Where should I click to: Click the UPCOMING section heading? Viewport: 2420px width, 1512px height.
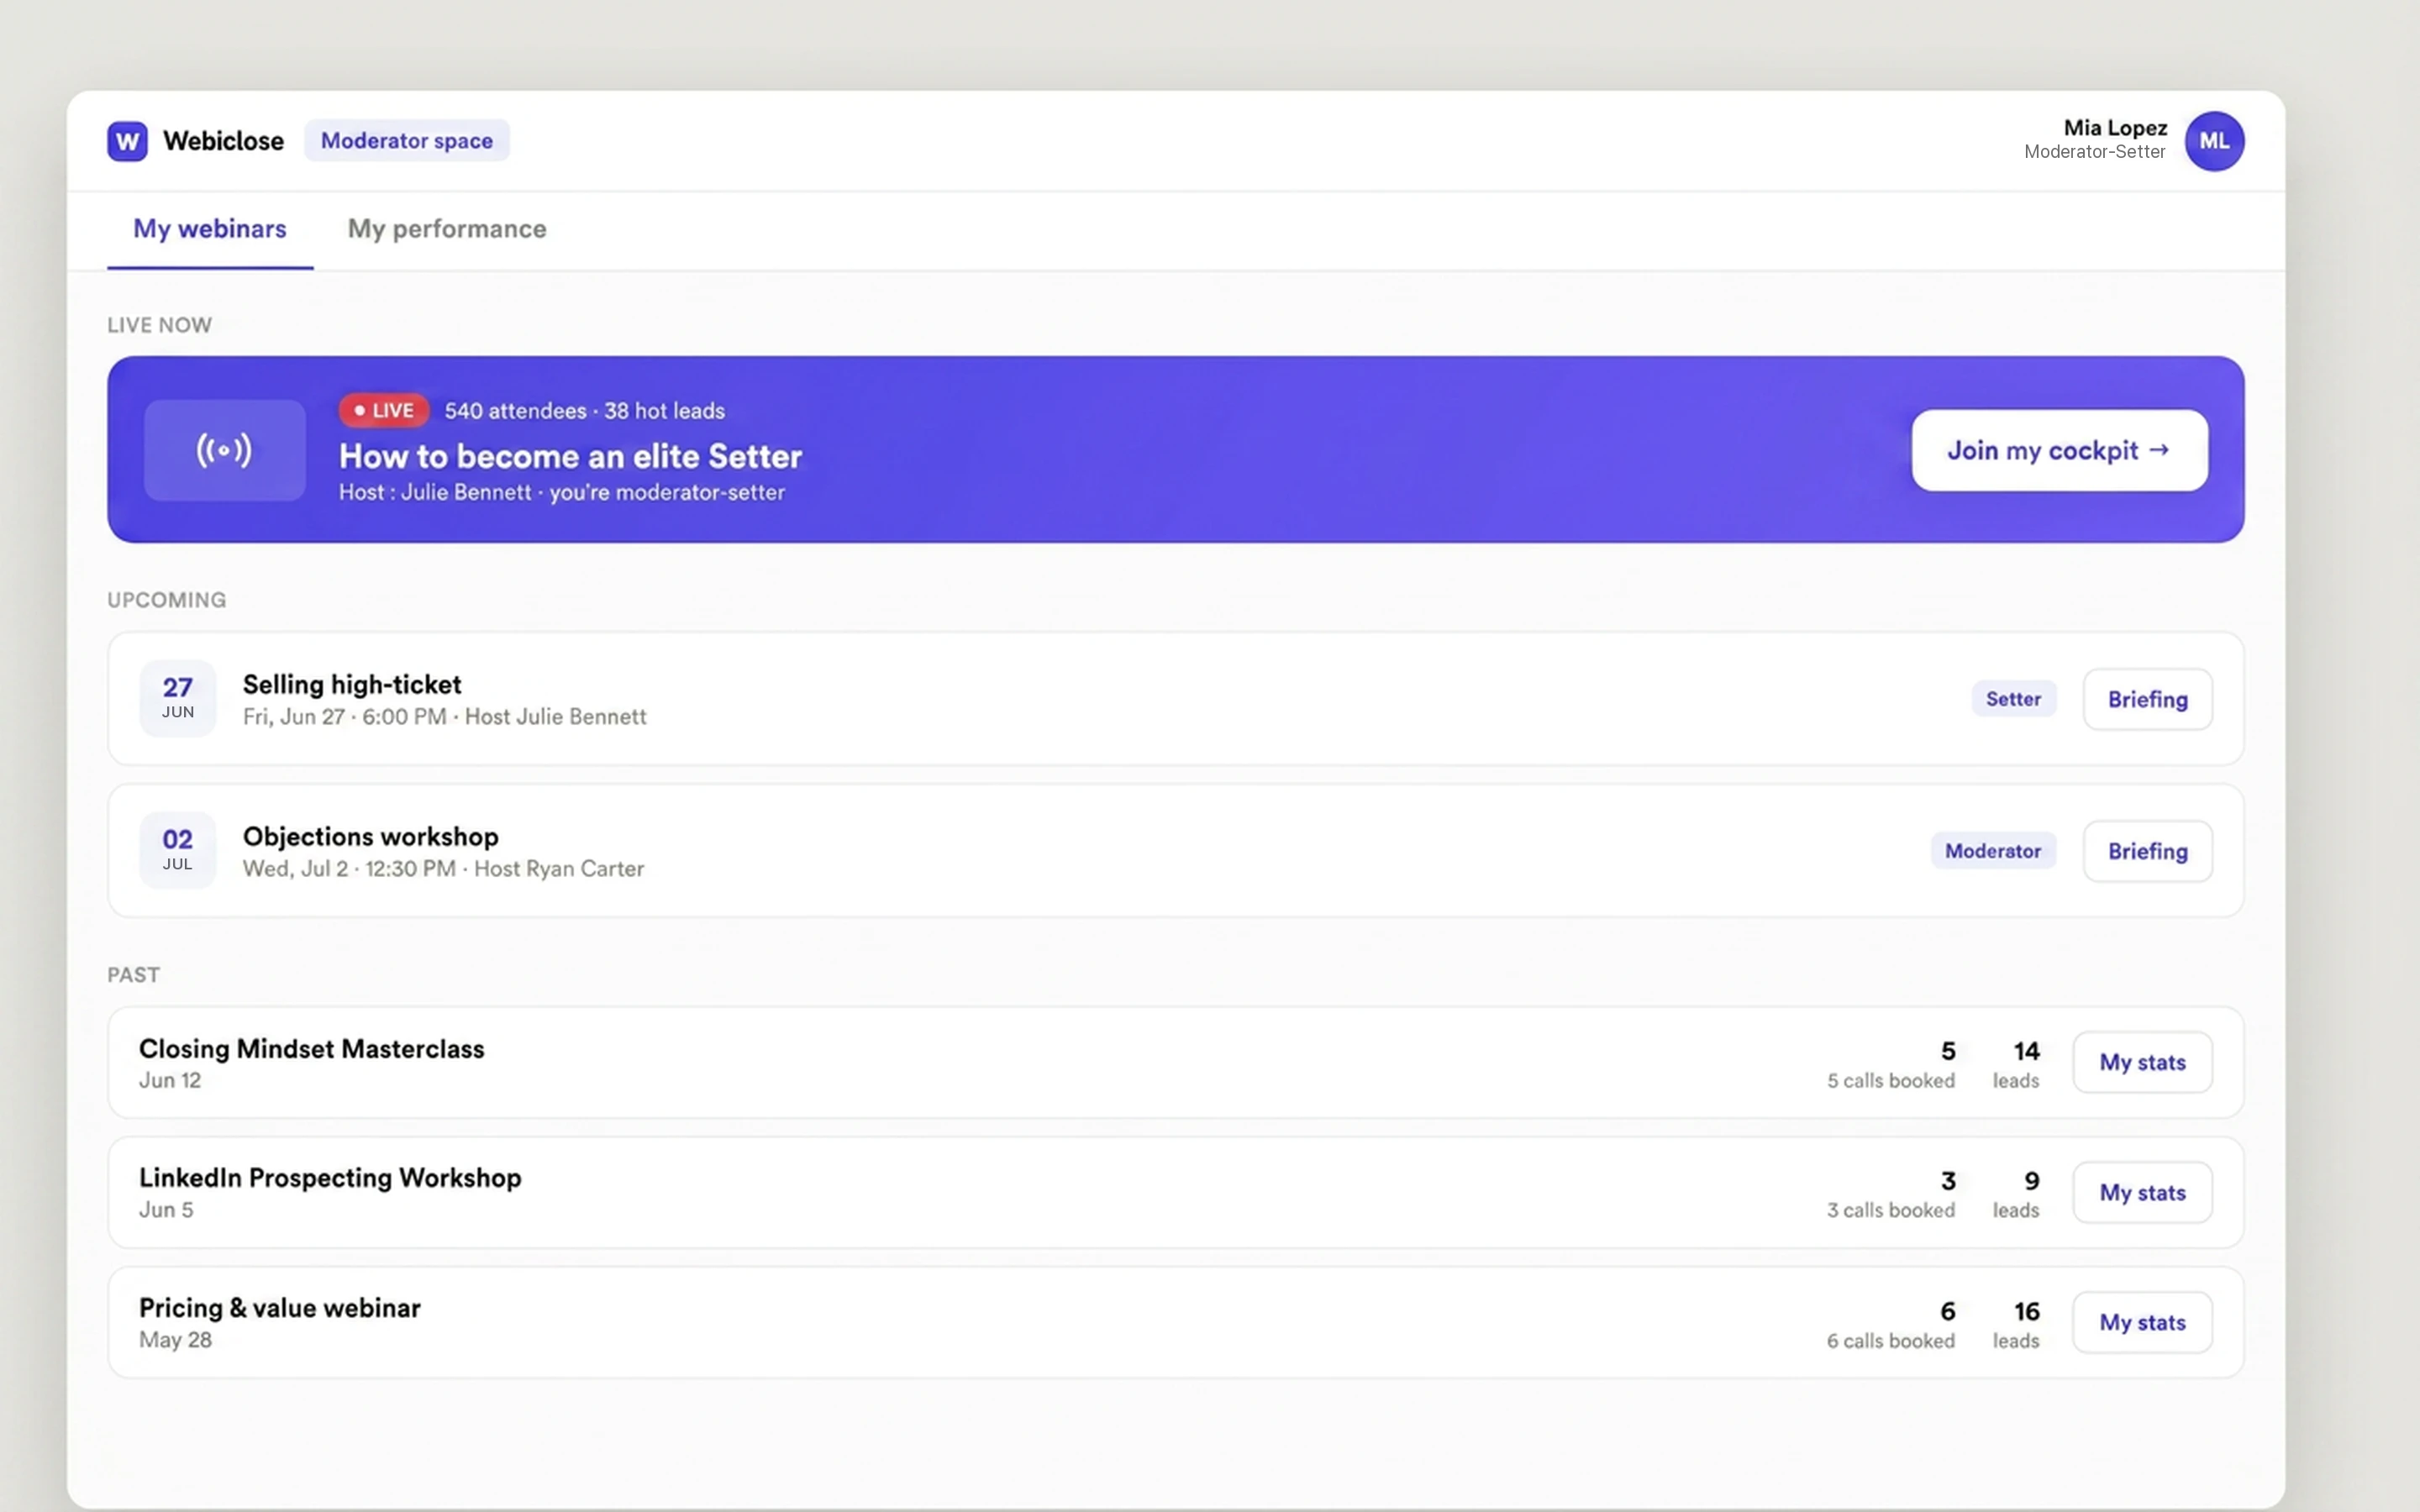[x=167, y=600]
